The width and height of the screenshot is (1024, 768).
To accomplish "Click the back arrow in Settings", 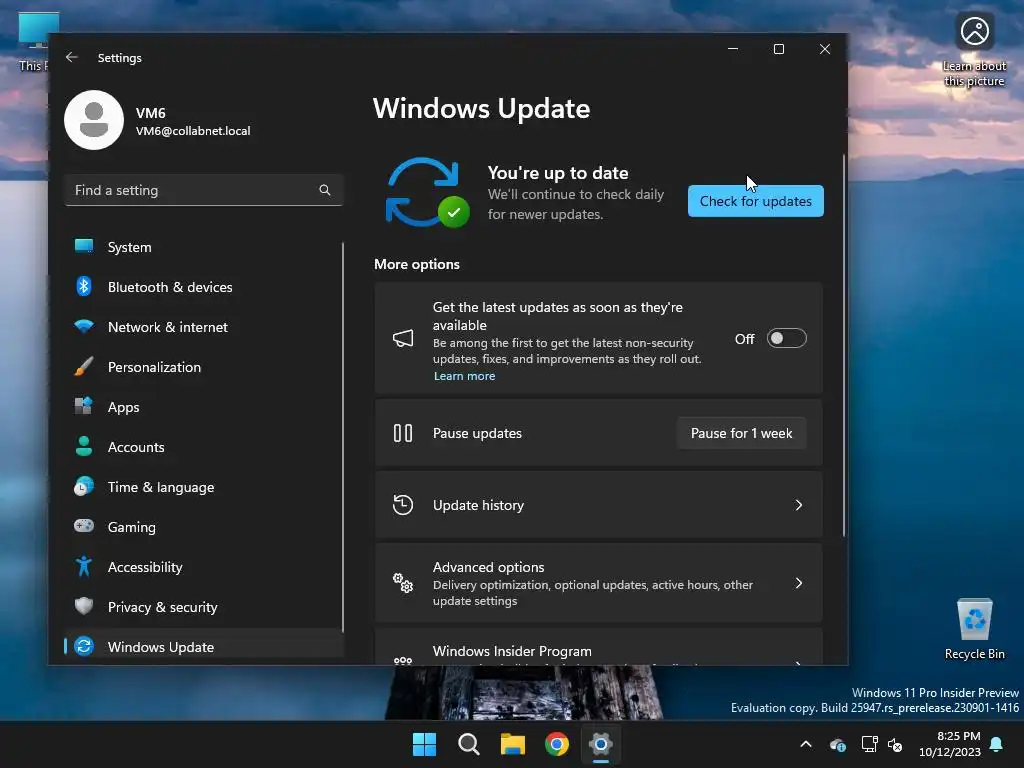I will (x=72, y=57).
